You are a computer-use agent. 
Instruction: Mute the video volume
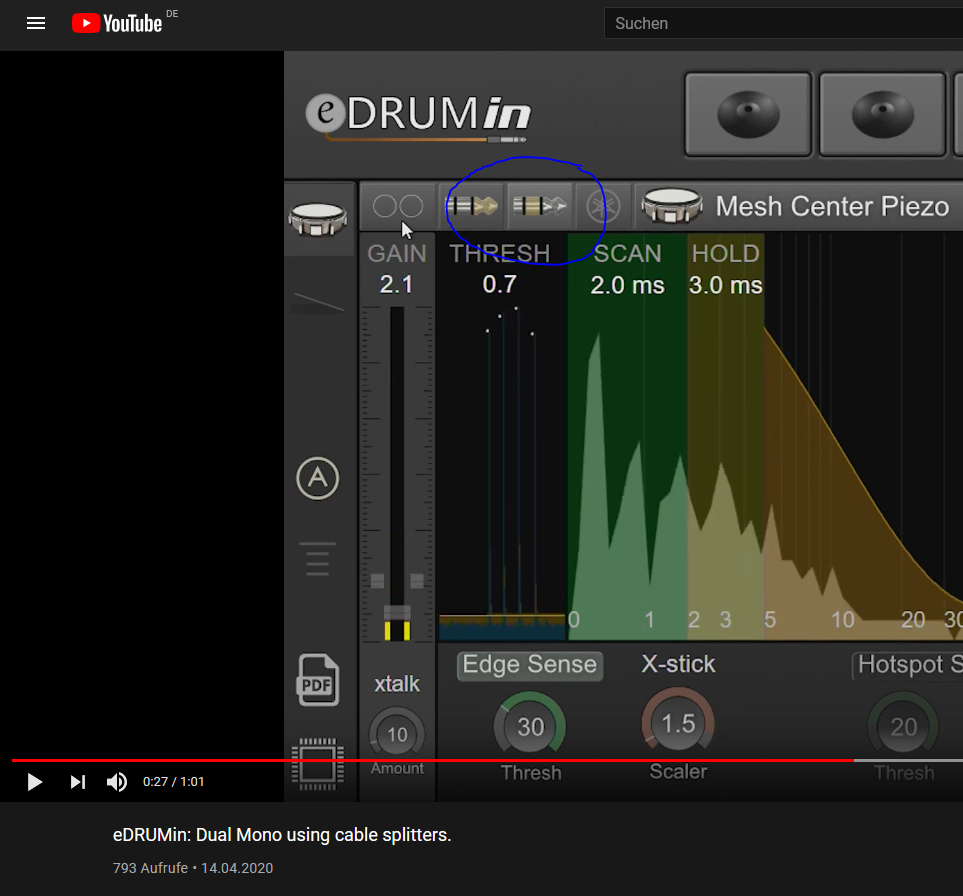click(x=117, y=782)
